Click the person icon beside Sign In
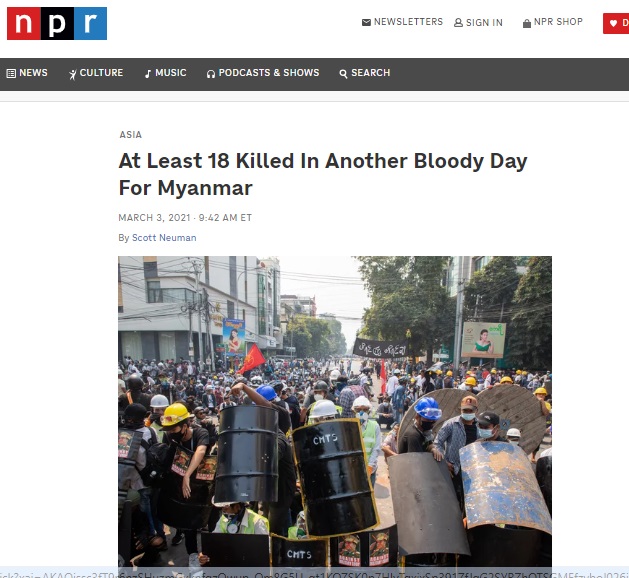 [x=458, y=23]
